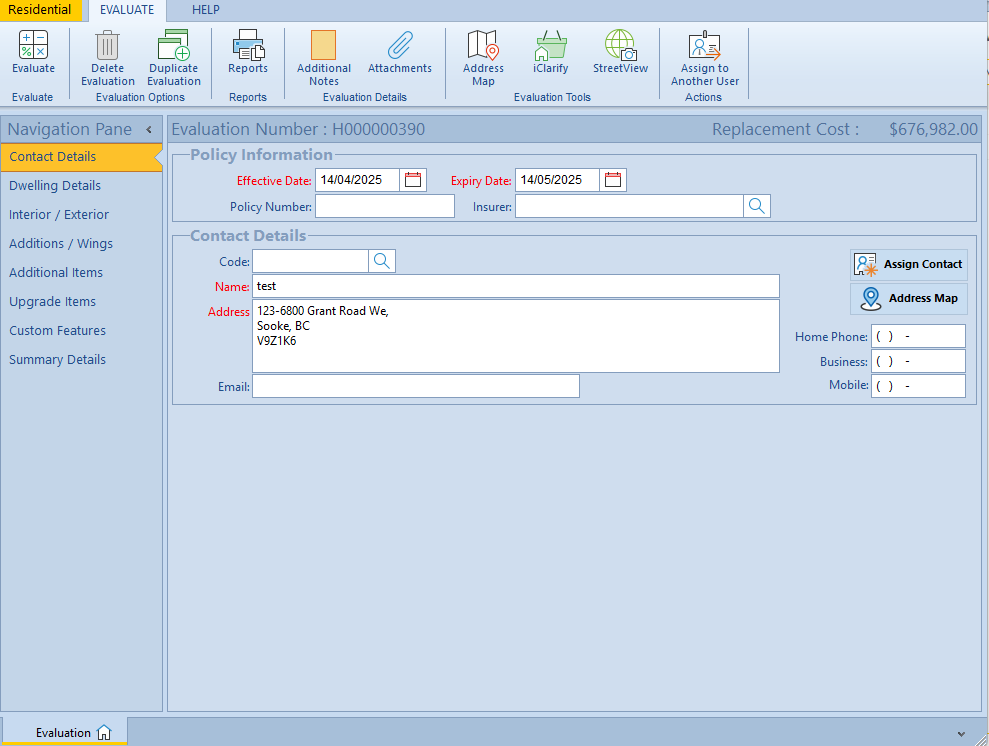Image resolution: width=989 pixels, height=746 pixels.
Task: Open Summary Details in navigation pane
Action: tap(57, 360)
